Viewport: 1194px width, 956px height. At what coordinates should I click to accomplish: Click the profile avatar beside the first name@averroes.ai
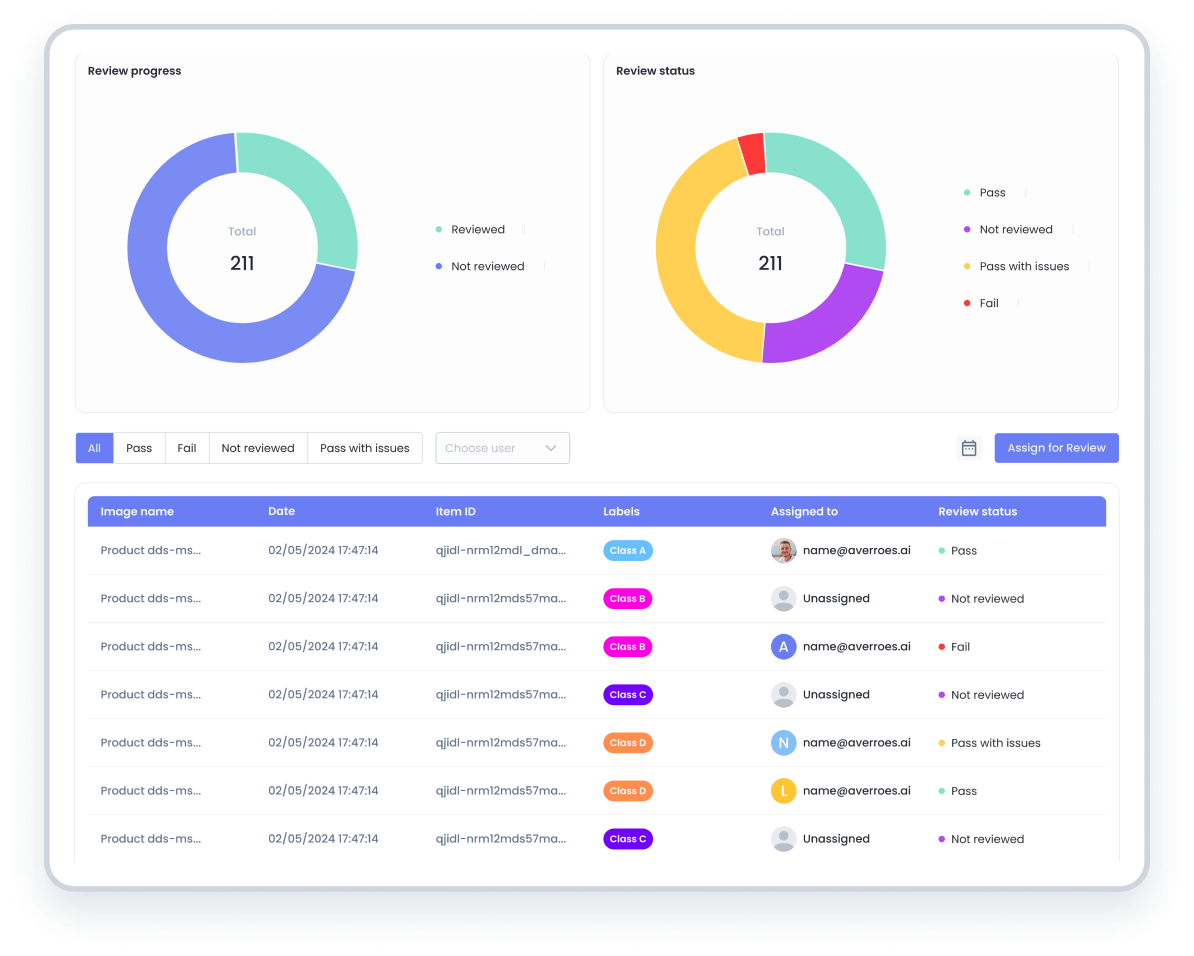(783, 550)
